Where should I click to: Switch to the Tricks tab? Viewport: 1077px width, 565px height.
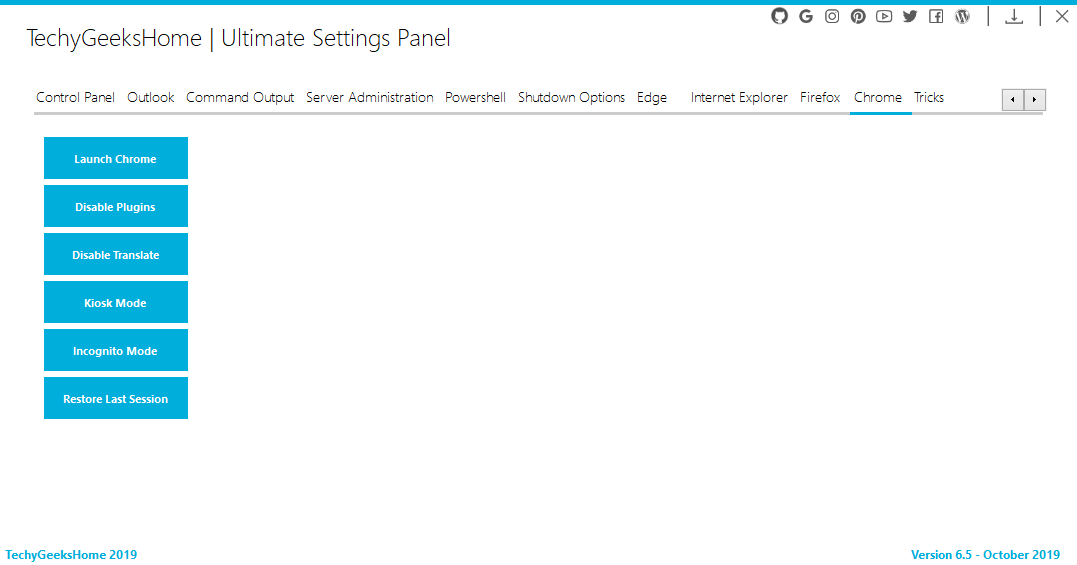[x=929, y=97]
